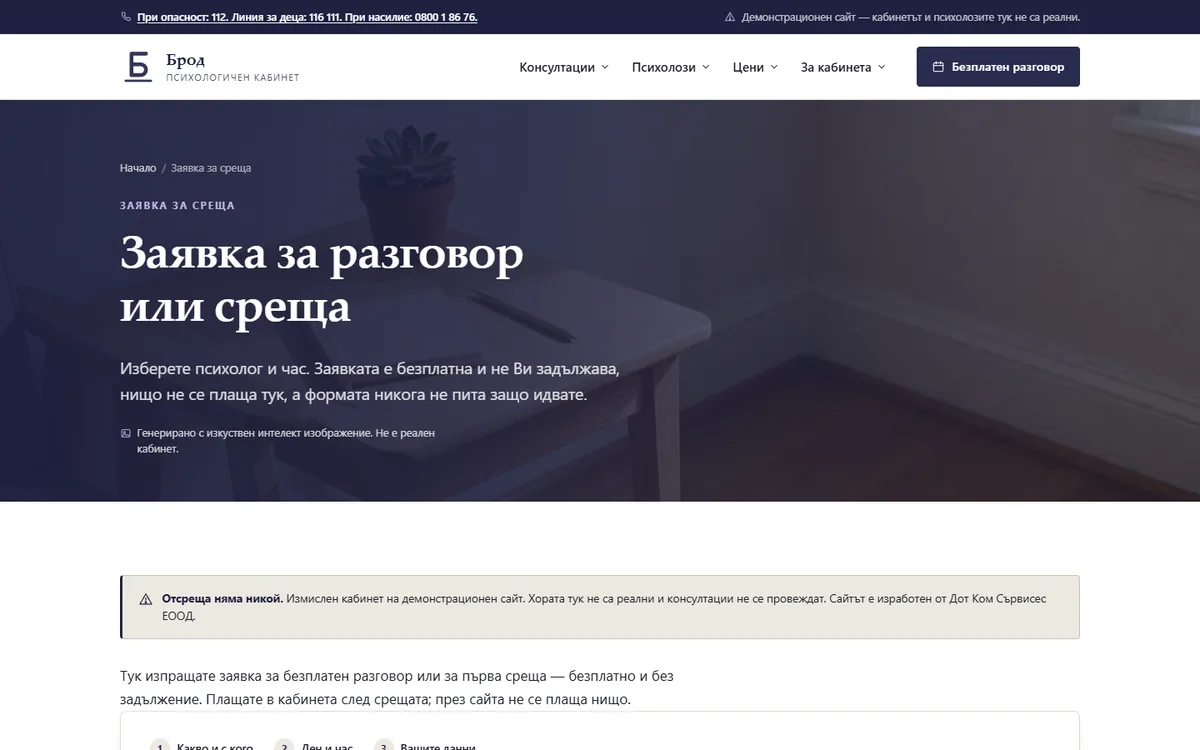Screen dimensions: 1200x750
Task: Click the Брод психологичен кабинет brand name
Action: pos(232,67)
